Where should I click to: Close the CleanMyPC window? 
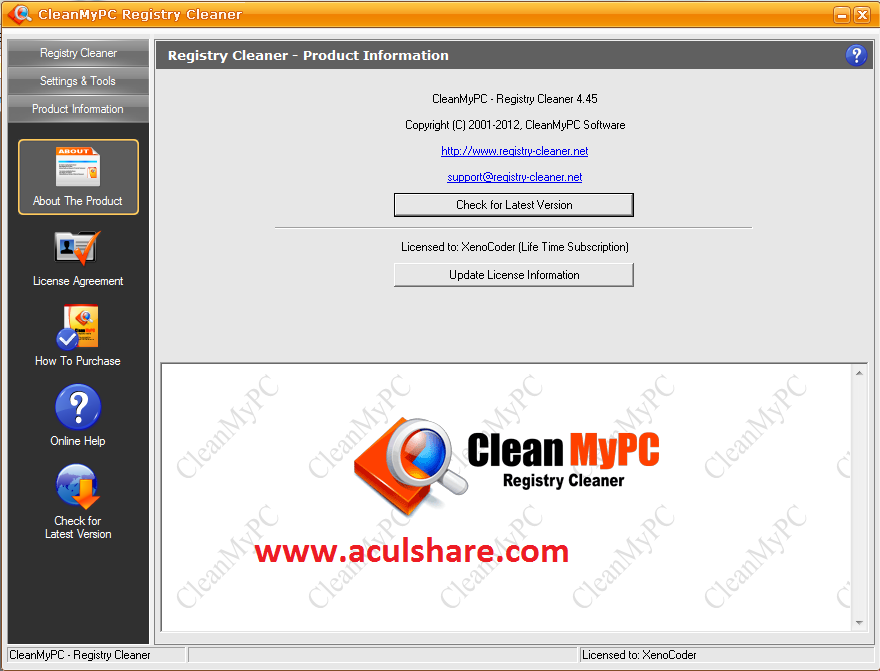tap(862, 15)
